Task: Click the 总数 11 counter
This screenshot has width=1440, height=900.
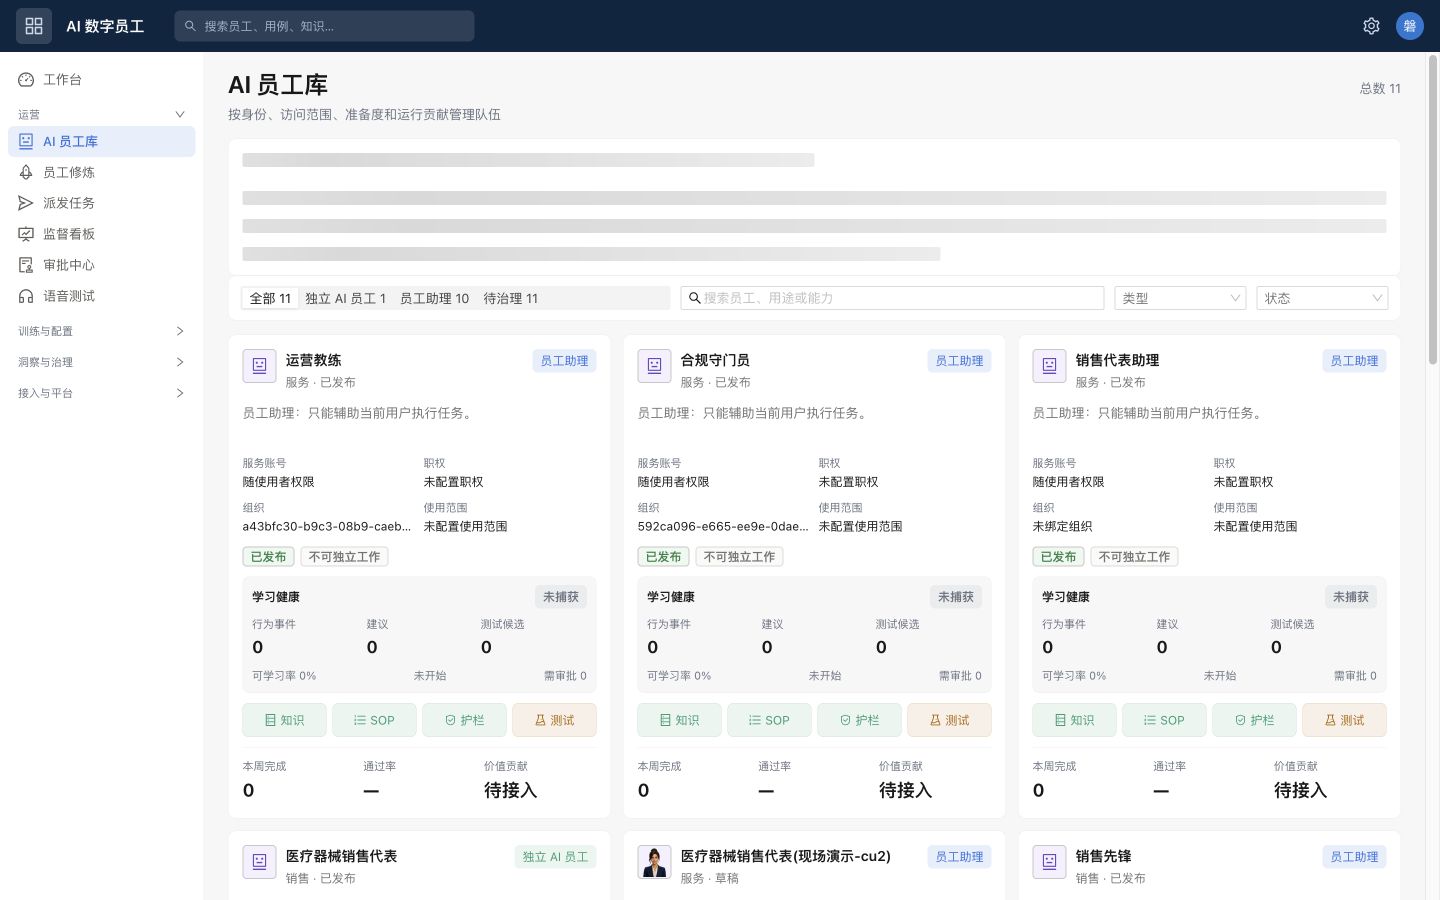Action: [1380, 88]
